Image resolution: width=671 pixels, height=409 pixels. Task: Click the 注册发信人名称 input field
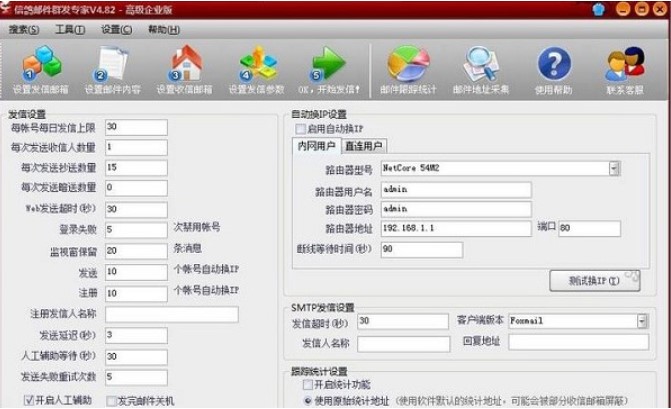pos(172,314)
